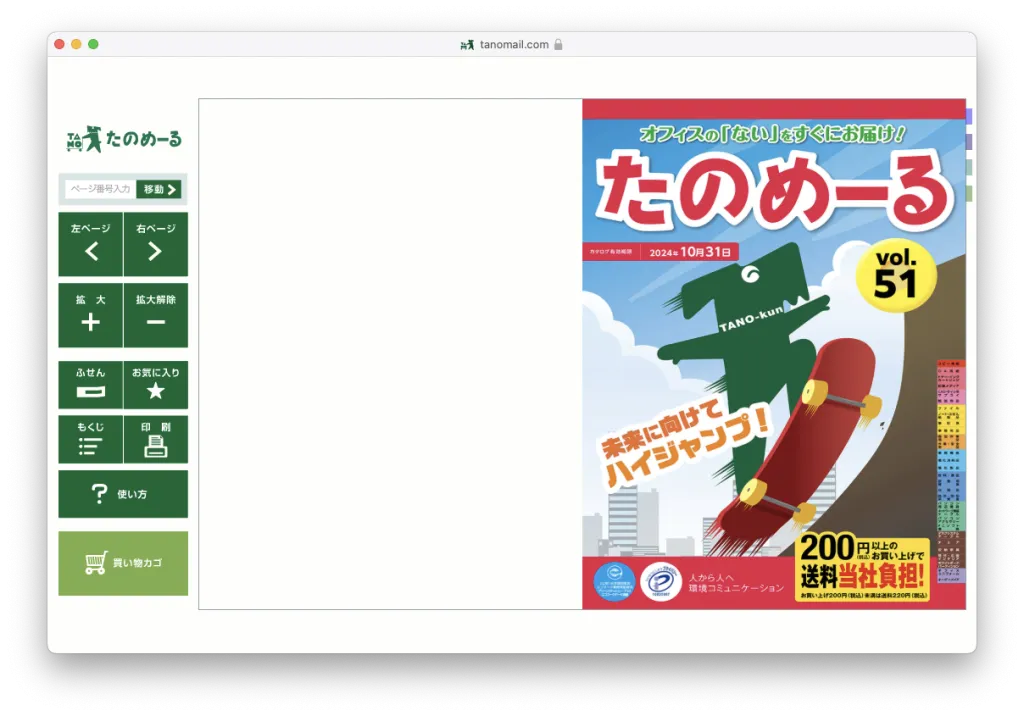Click the P privacy mark badge

coord(661,580)
